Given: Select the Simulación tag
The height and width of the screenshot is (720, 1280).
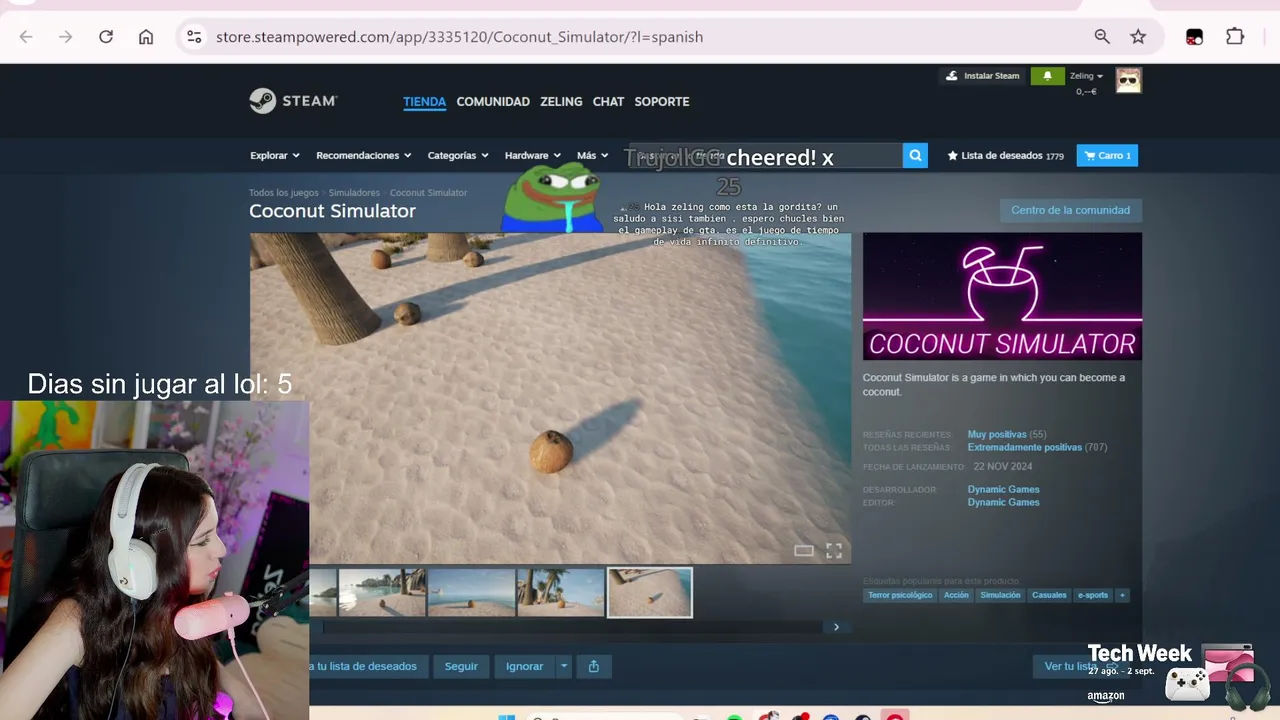Looking at the screenshot, I should (x=1000, y=595).
